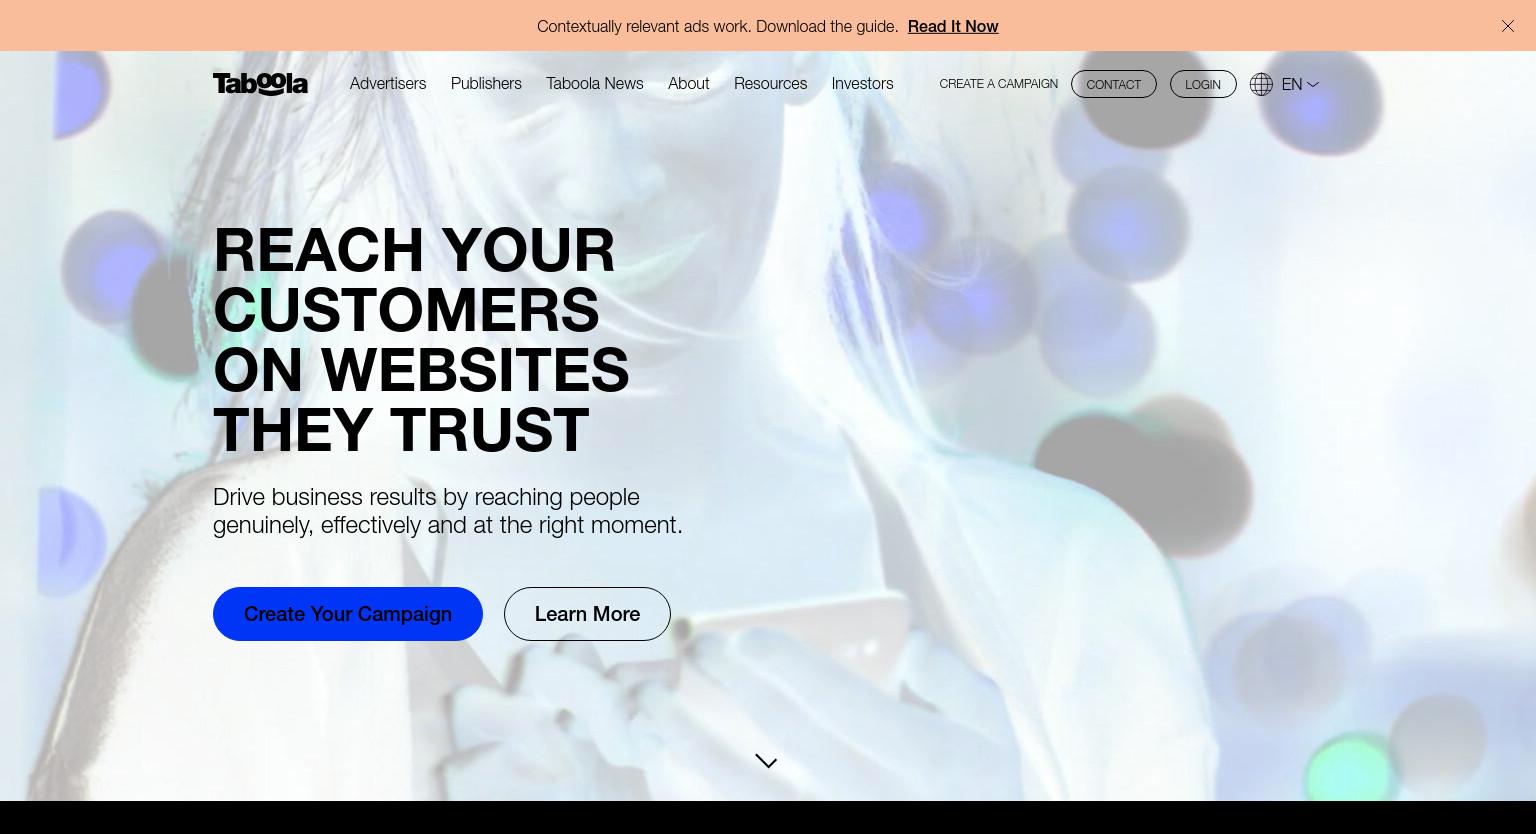Click the Contact button
The height and width of the screenshot is (834, 1536).
click(1114, 84)
